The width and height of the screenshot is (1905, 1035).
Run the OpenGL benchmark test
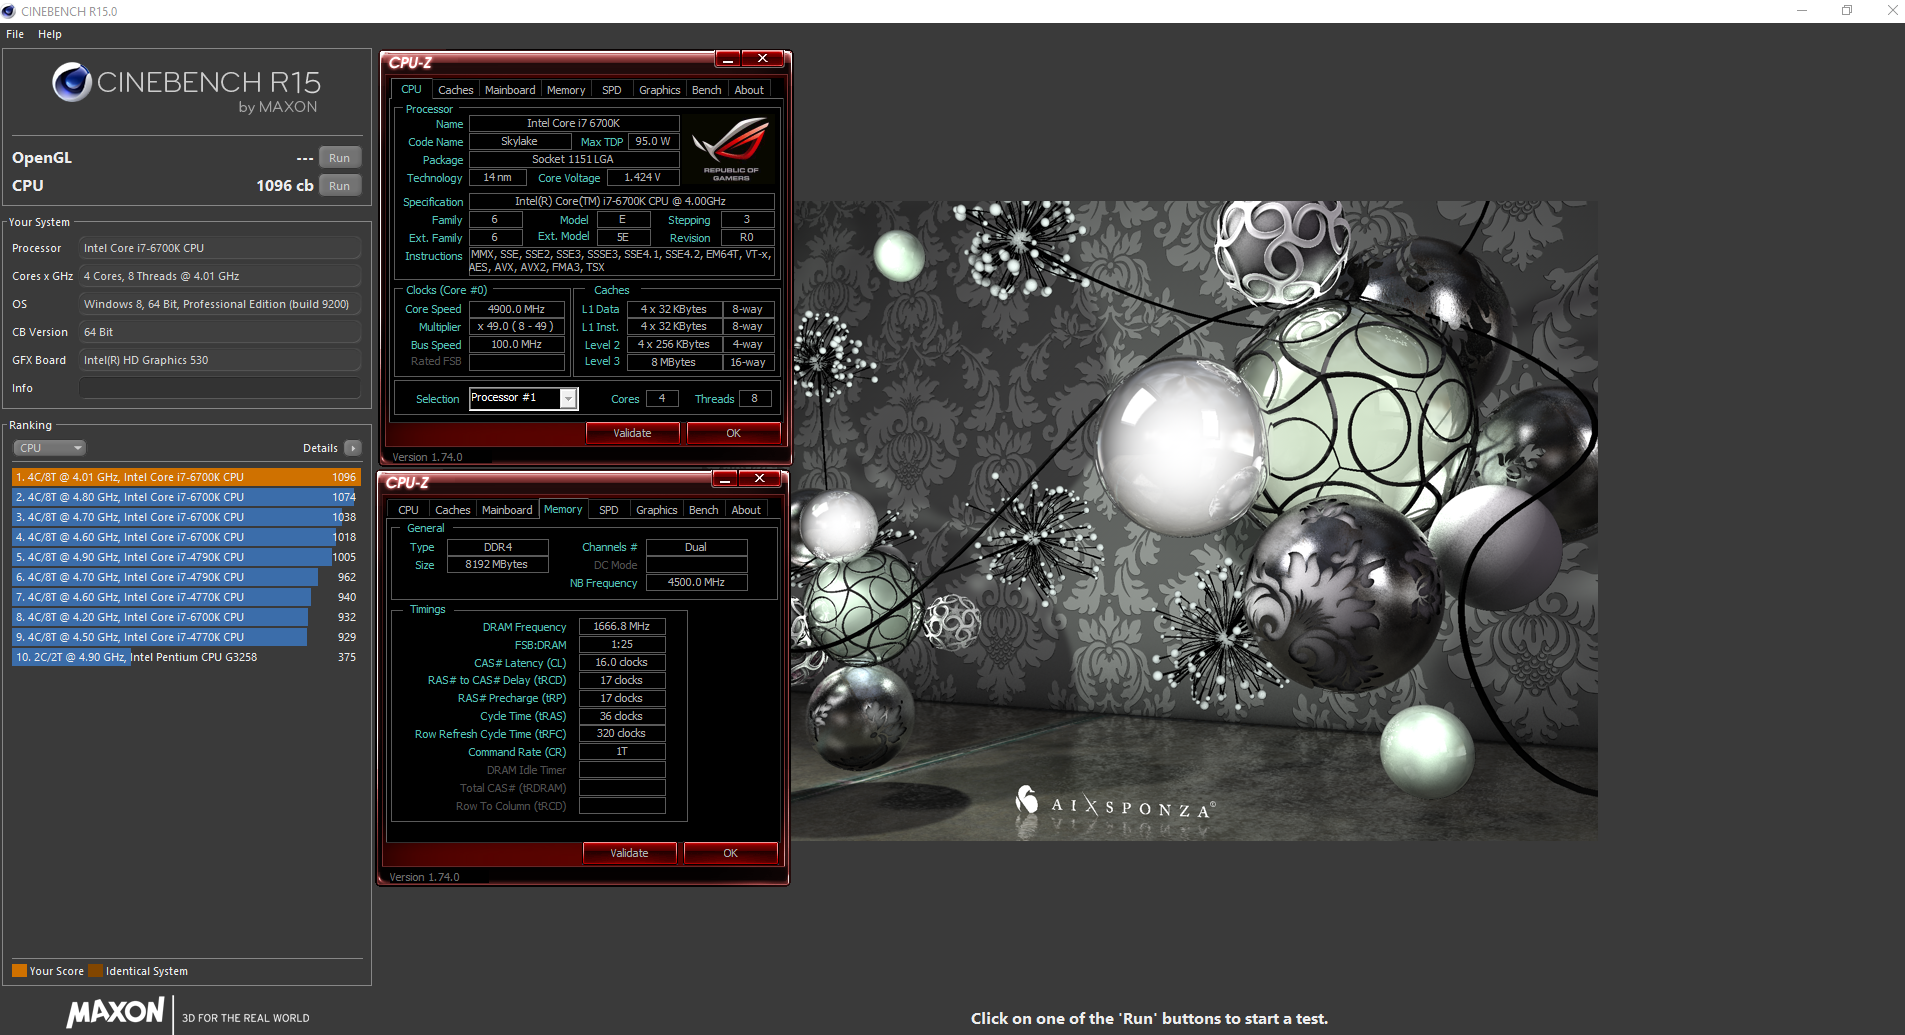(x=340, y=158)
